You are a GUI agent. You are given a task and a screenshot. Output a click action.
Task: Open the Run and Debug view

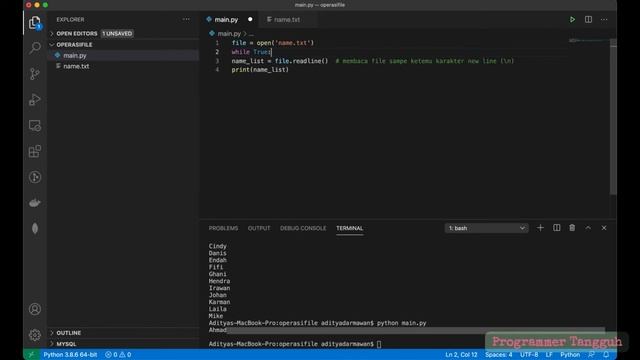[35, 100]
